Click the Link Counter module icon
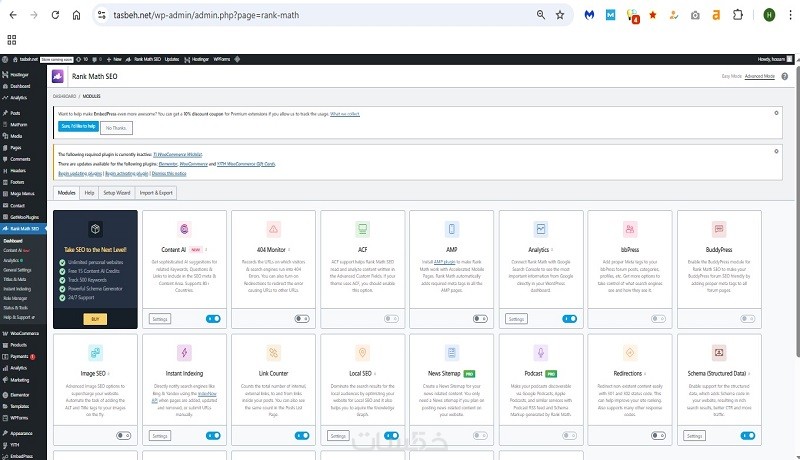The width and height of the screenshot is (800, 460). (273, 352)
